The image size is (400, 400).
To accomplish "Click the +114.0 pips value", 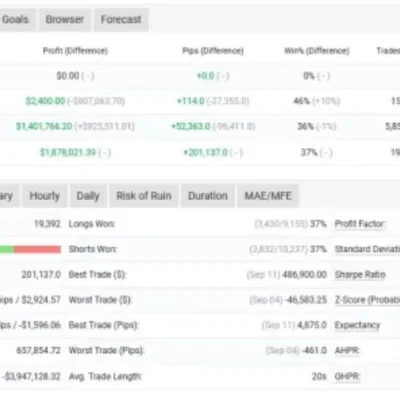I will 190,101.
